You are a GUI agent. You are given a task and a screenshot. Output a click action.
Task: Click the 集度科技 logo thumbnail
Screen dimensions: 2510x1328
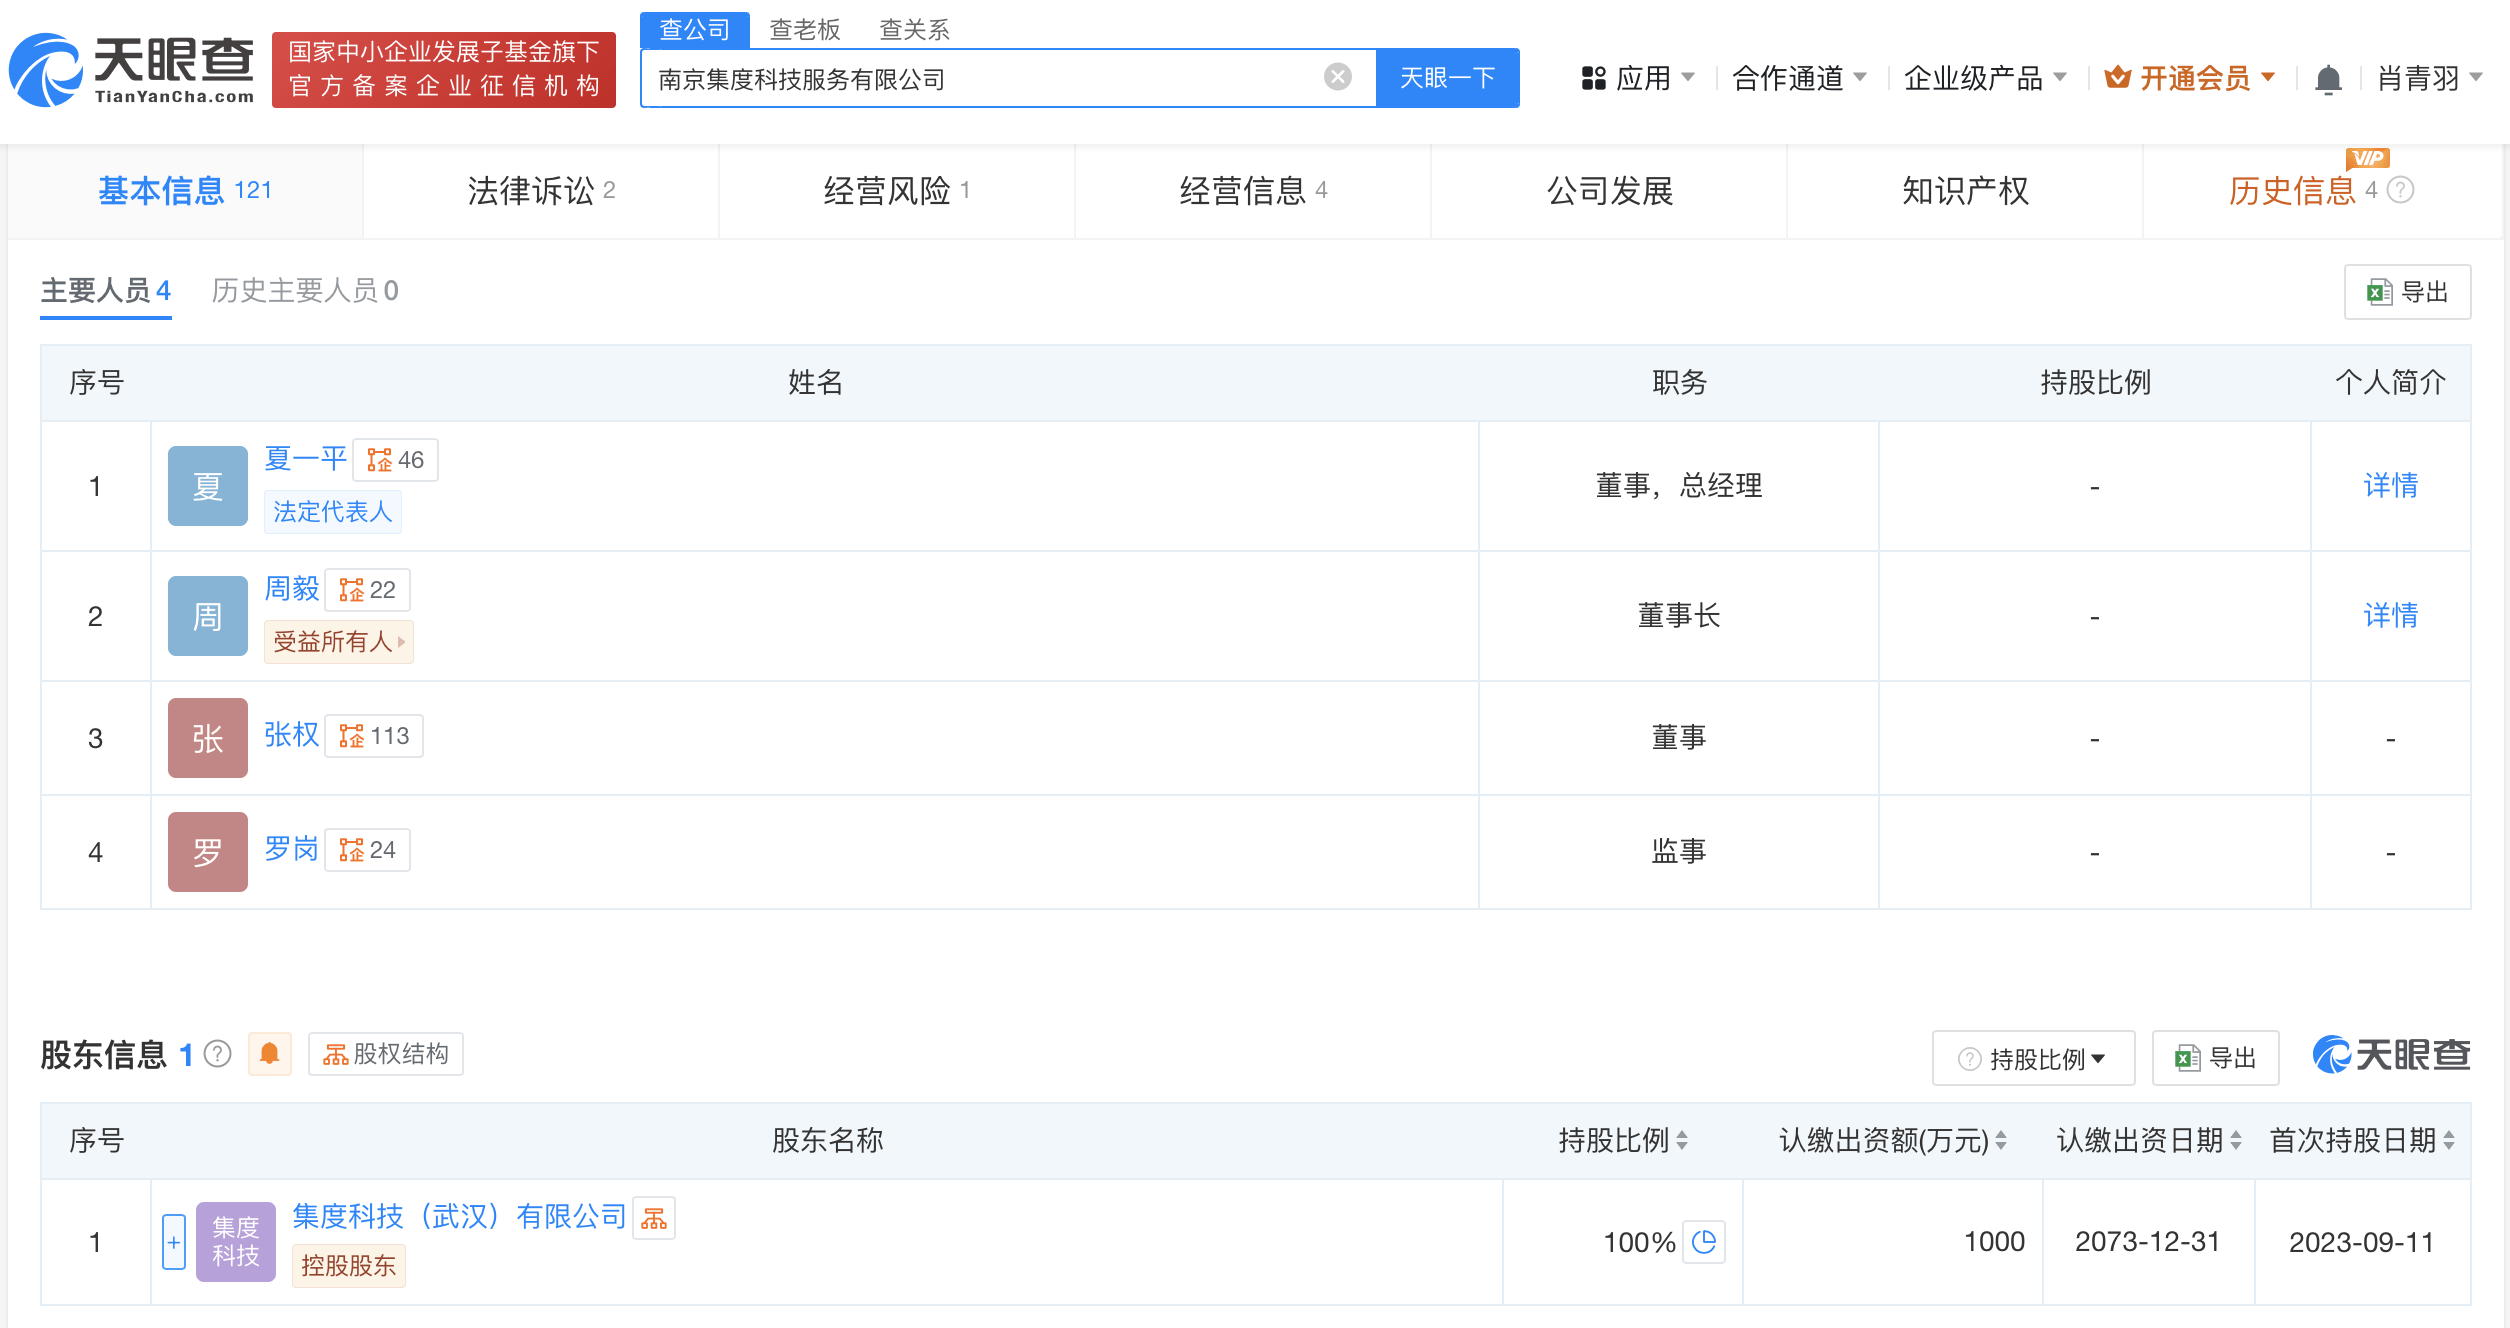point(235,1242)
